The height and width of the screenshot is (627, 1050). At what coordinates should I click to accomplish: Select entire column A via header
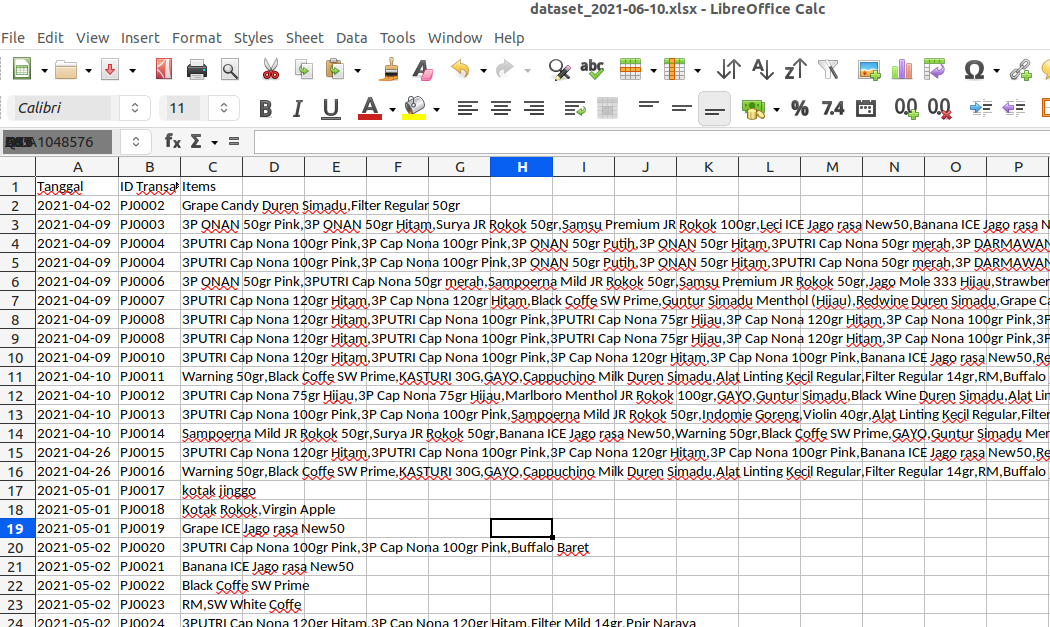click(77, 167)
